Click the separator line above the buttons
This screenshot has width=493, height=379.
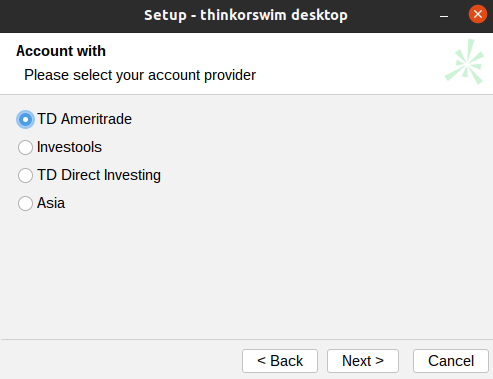click(x=246, y=340)
